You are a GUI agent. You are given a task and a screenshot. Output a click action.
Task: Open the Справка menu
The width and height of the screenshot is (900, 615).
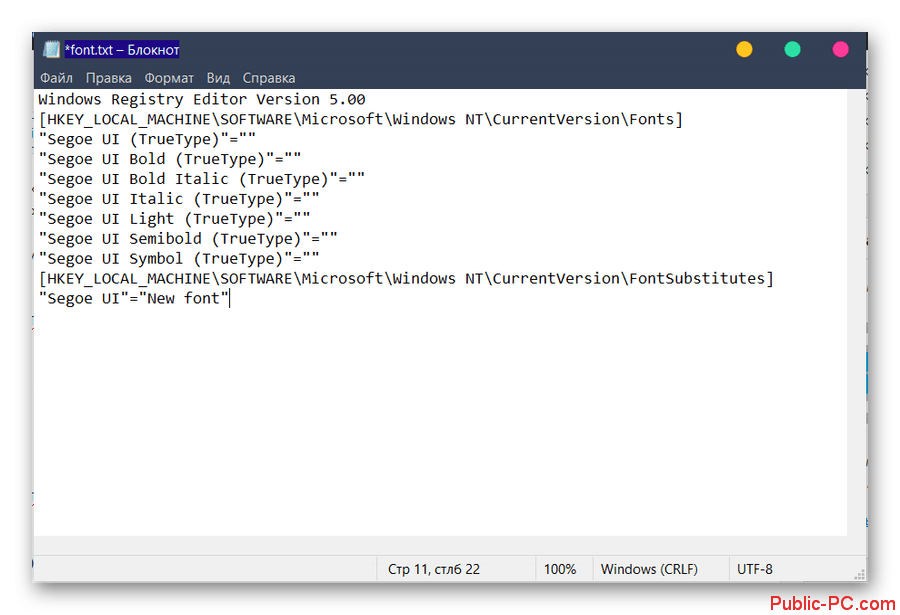(269, 78)
